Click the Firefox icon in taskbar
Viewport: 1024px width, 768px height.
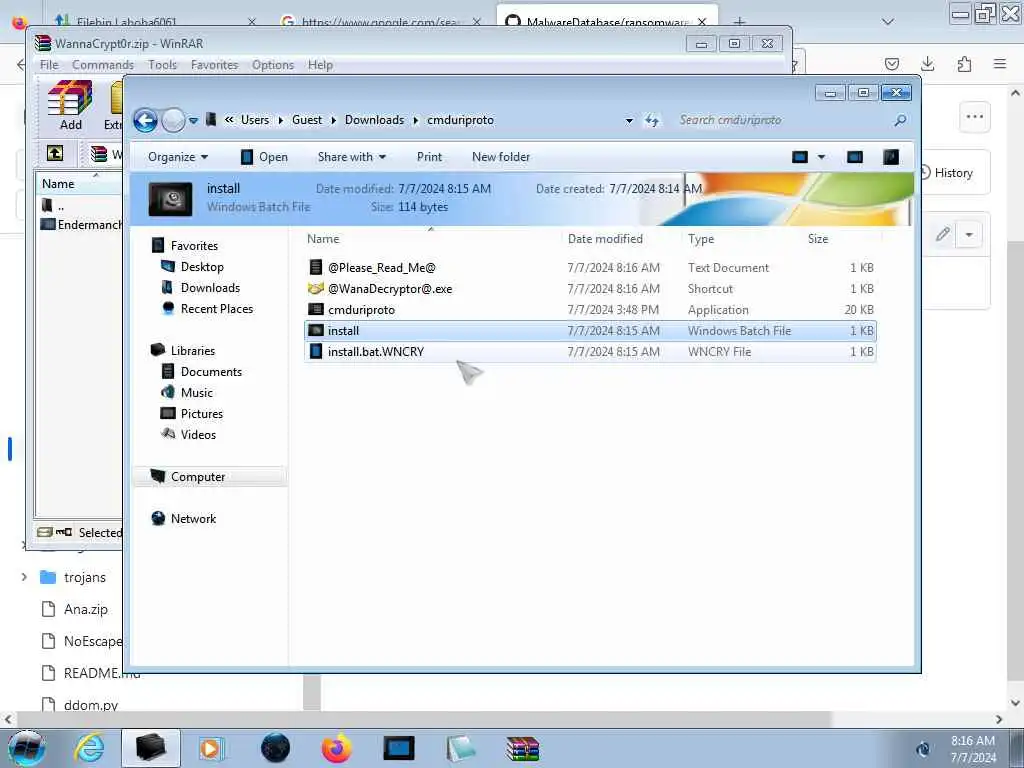336,748
